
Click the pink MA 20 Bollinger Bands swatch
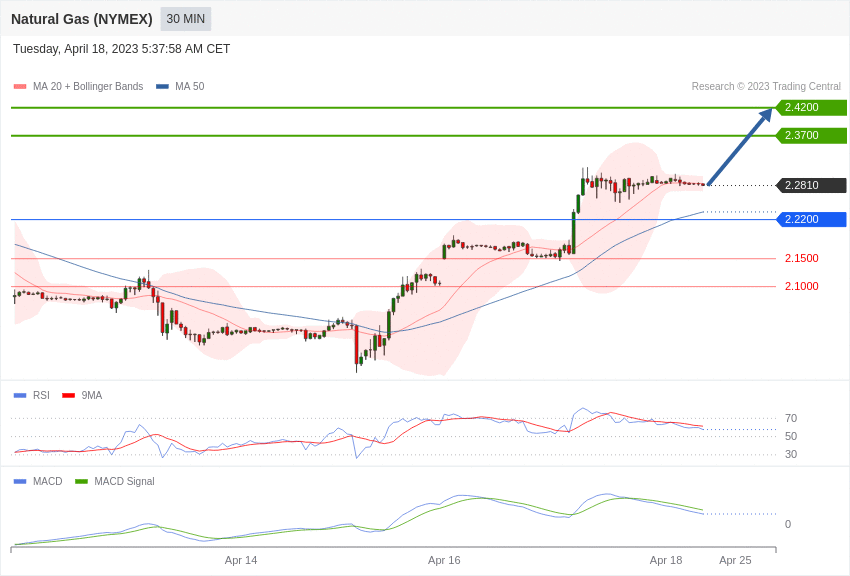click(x=20, y=87)
